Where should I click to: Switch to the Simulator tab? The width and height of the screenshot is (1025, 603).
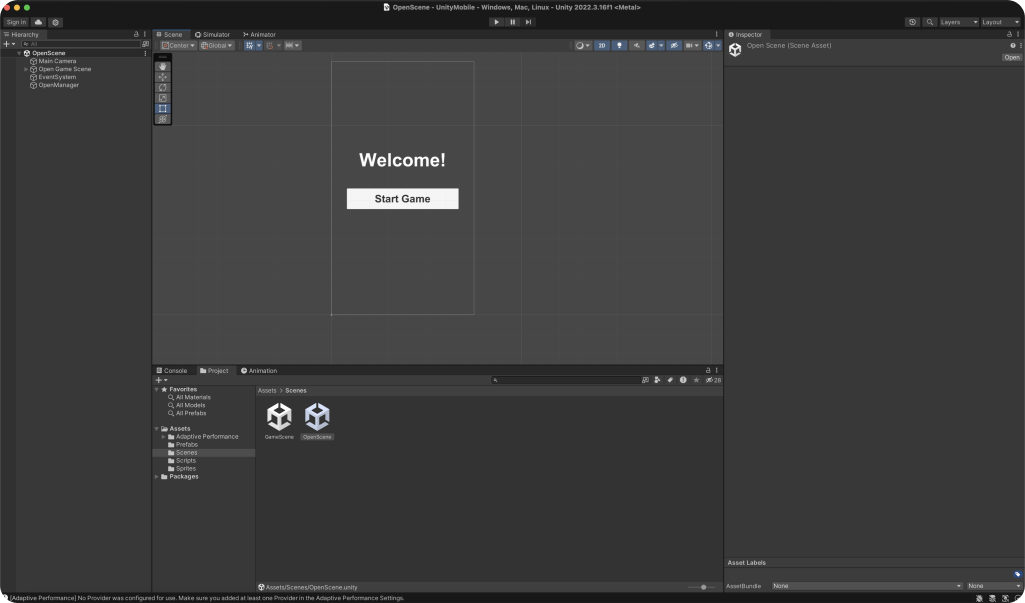pyautogui.click(x=212, y=34)
